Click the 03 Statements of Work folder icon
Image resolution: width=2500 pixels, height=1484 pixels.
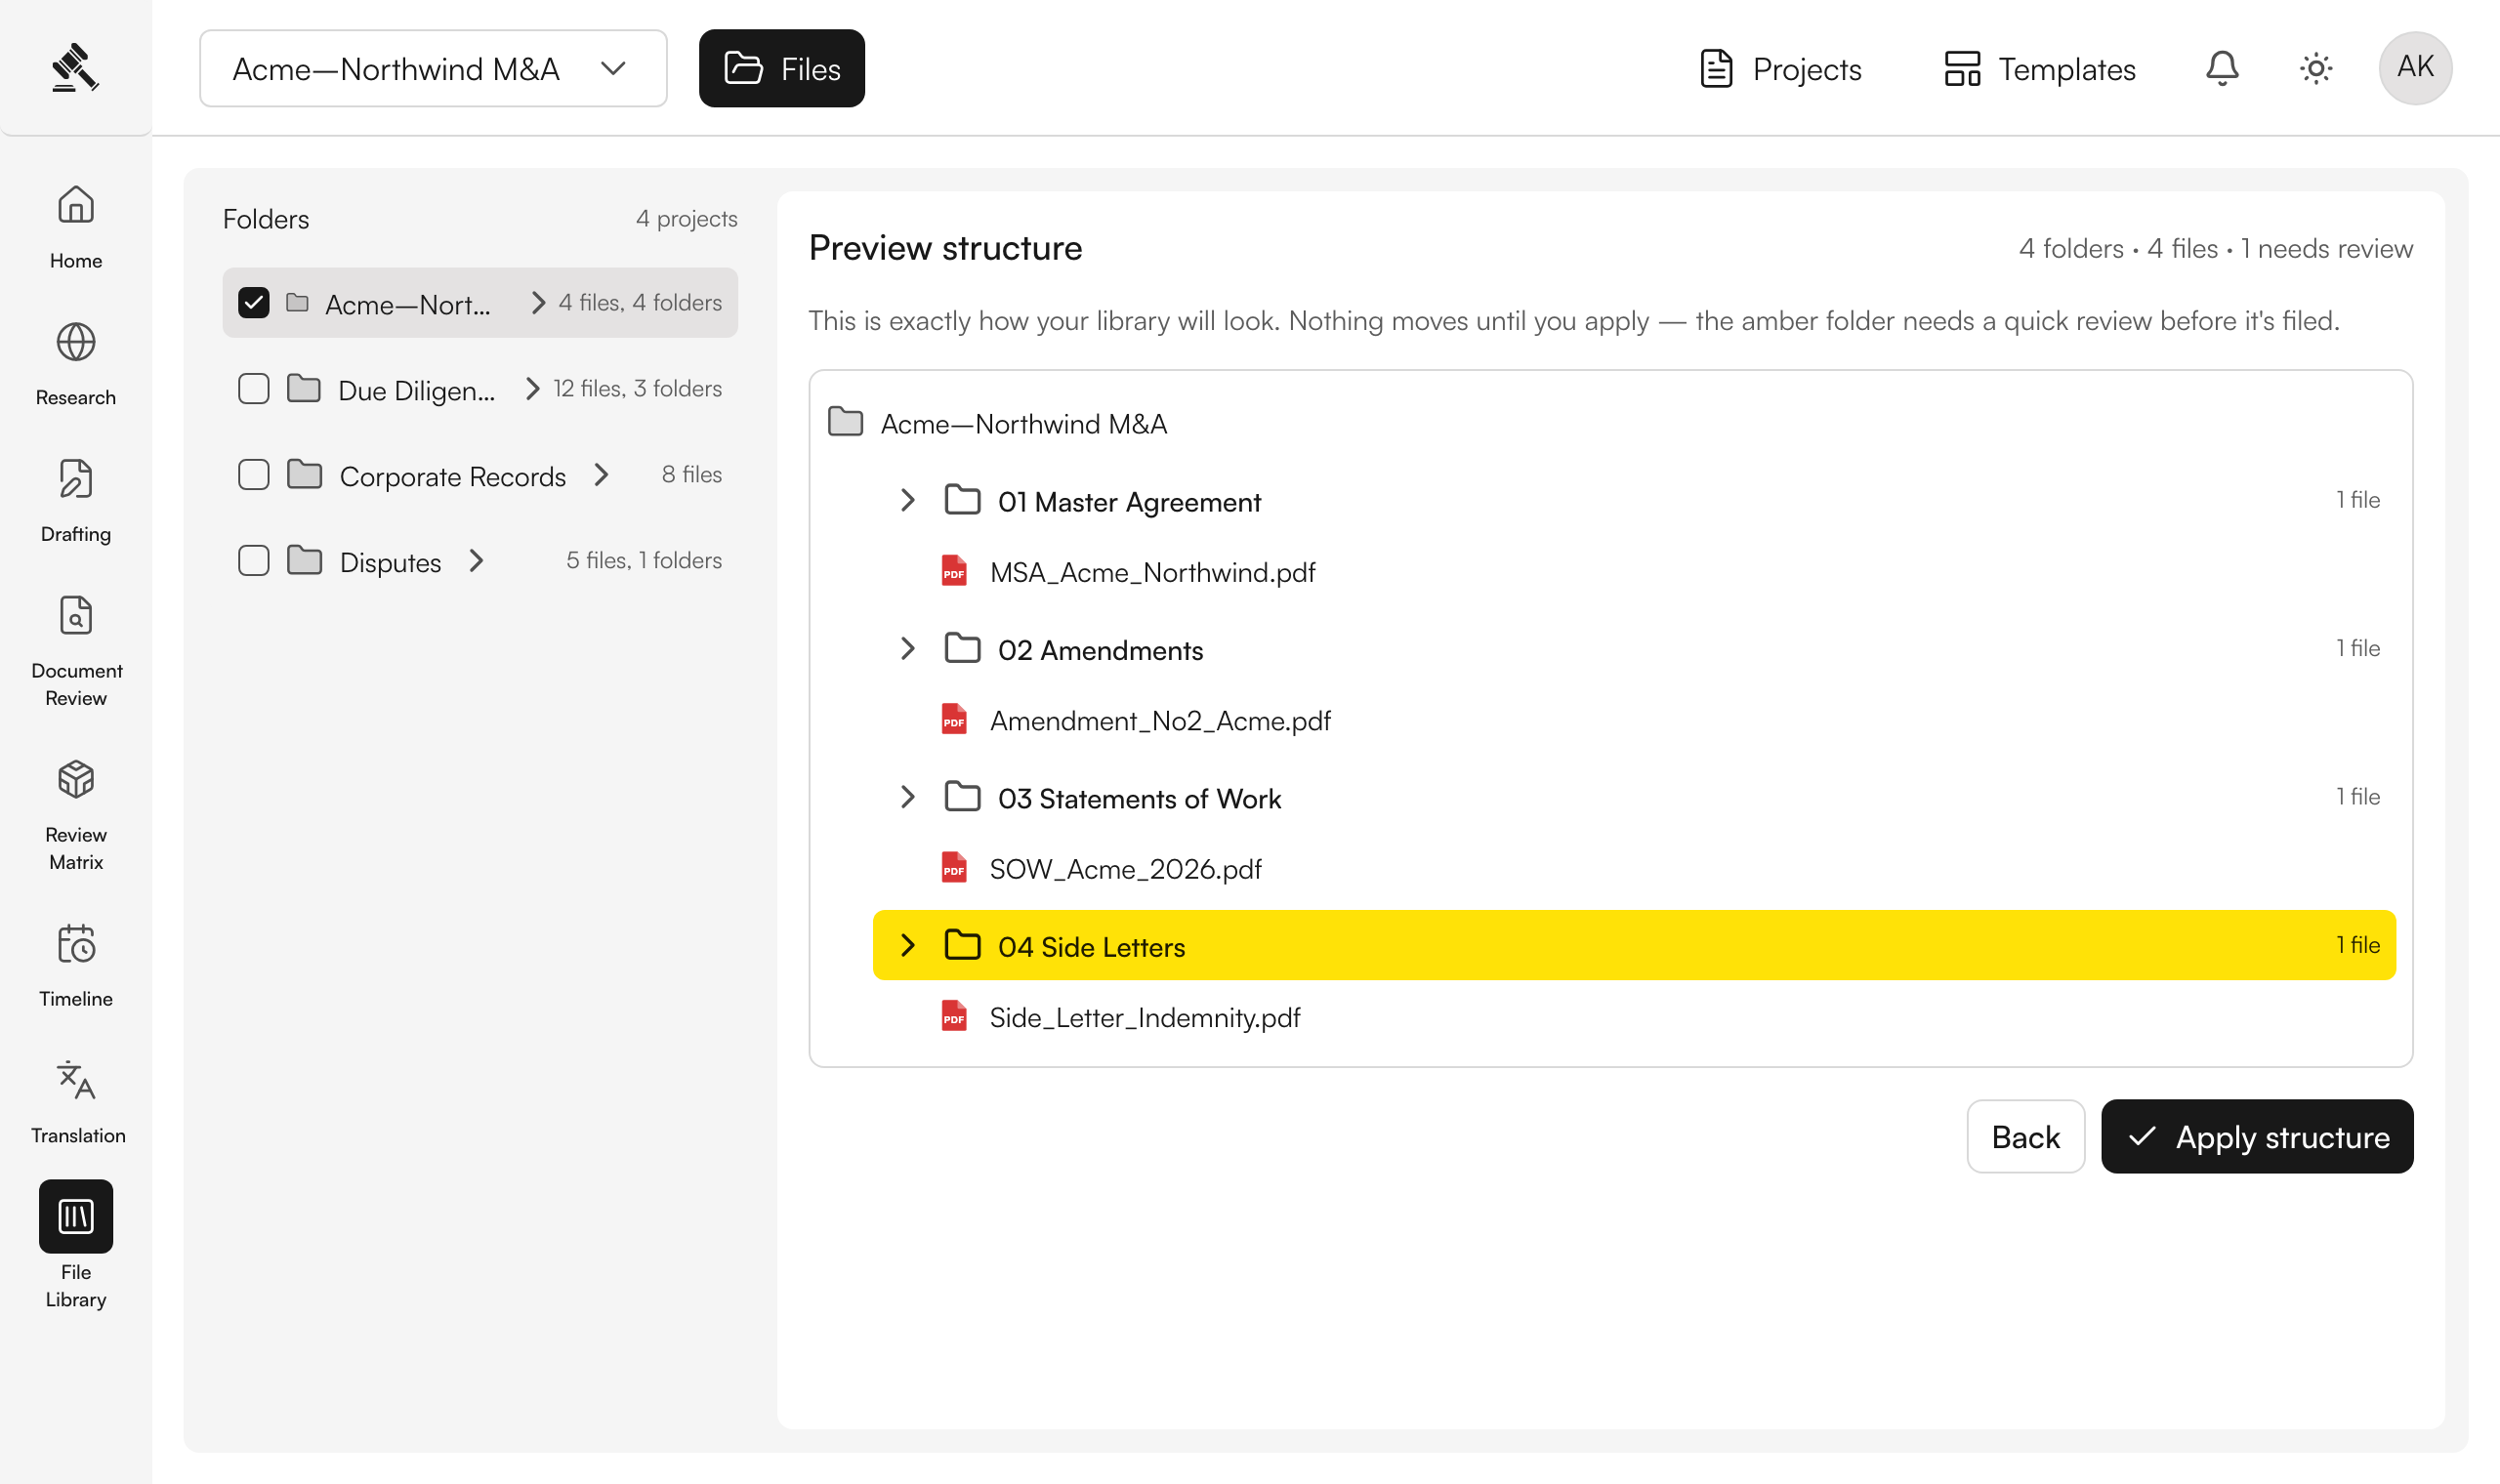962,797
